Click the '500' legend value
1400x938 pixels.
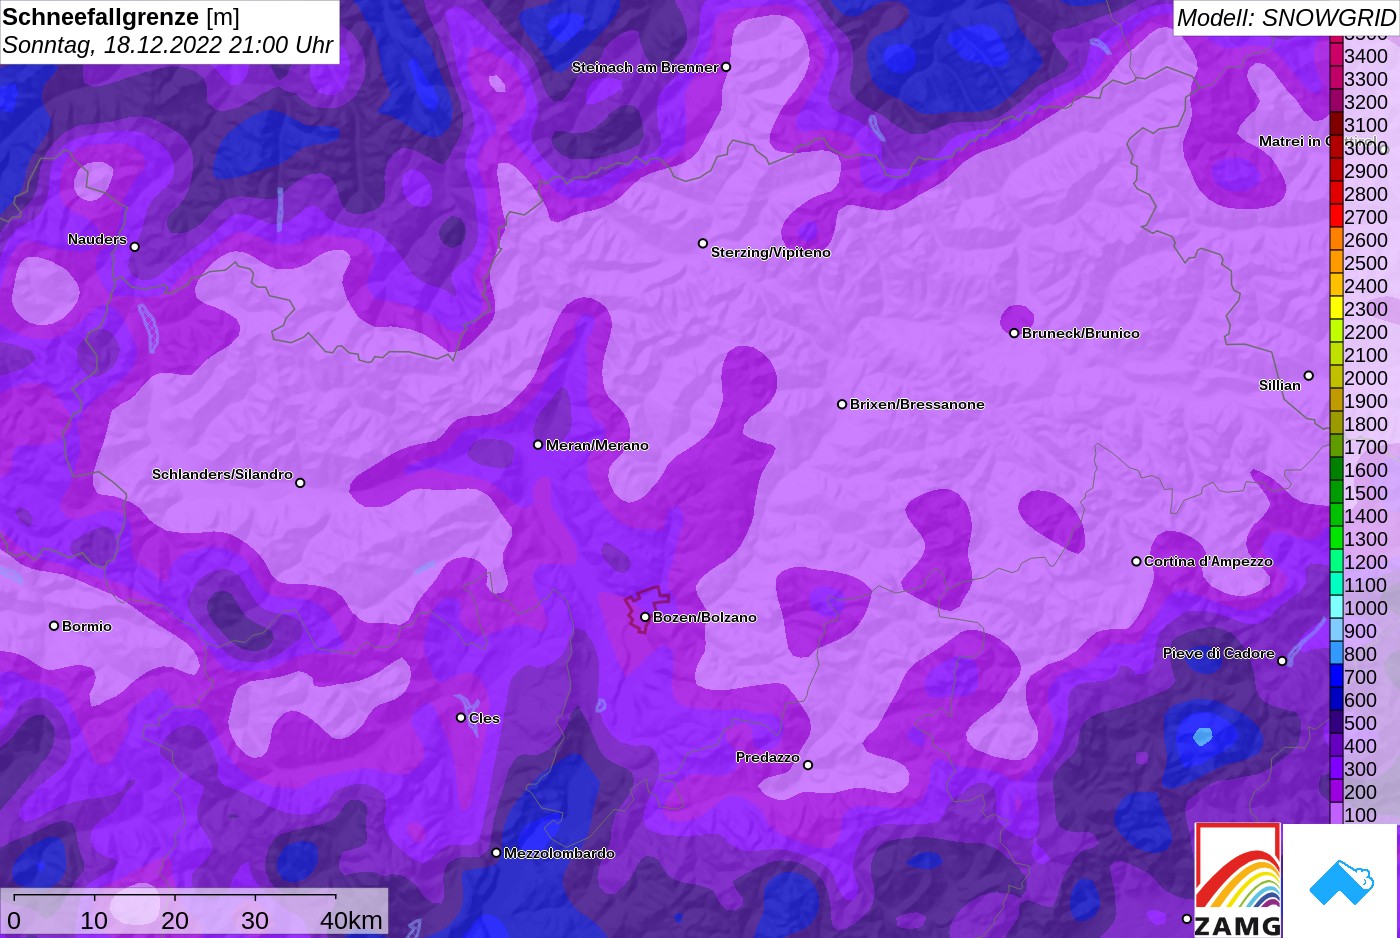1361,723
